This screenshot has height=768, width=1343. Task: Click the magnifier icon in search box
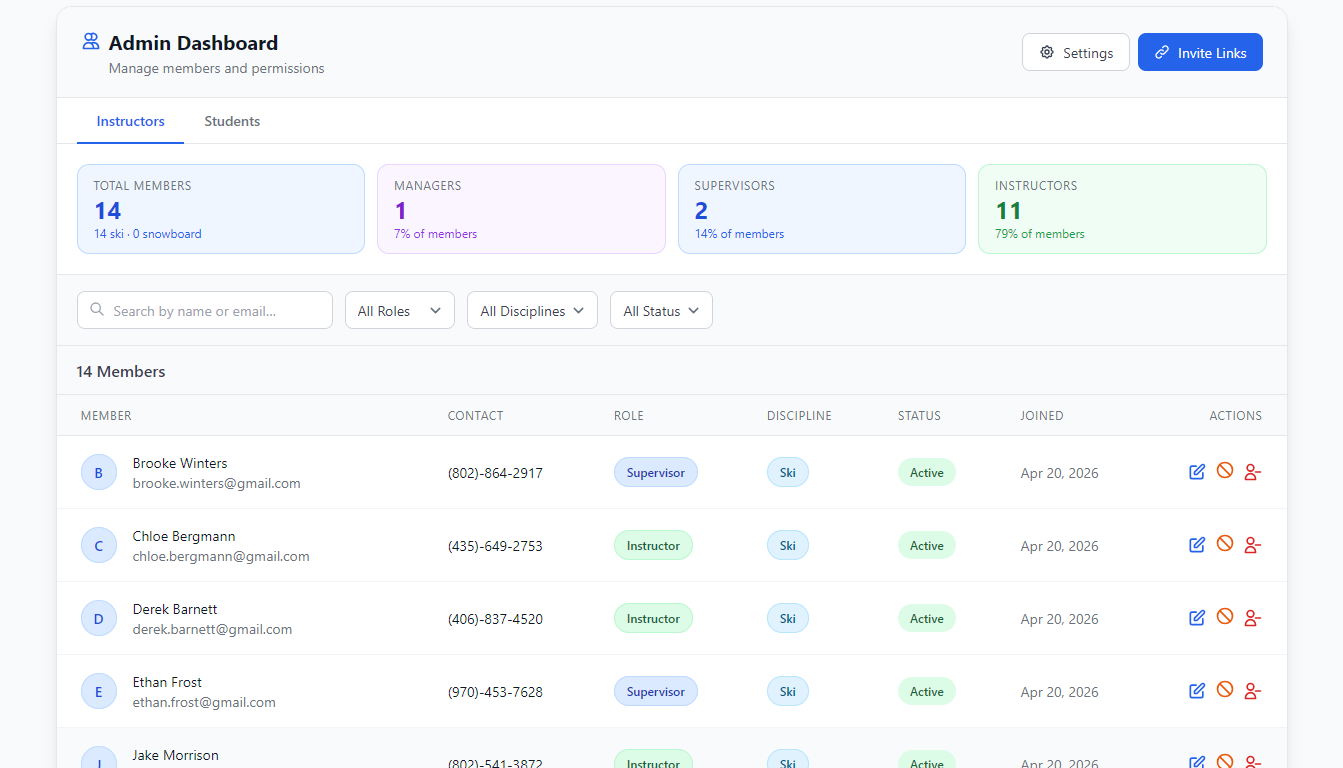point(97,310)
